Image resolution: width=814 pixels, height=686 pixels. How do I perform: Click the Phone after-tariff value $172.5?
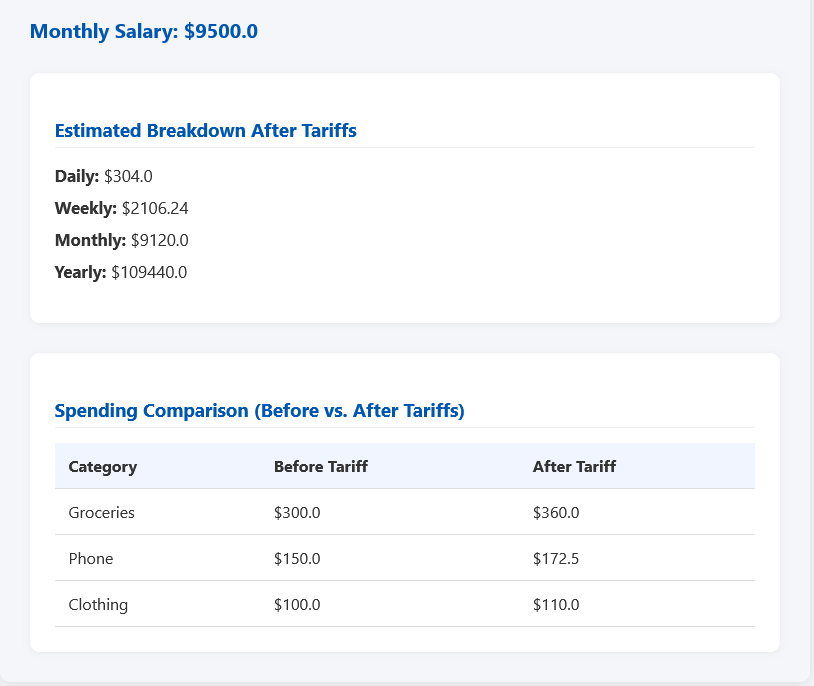(x=556, y=559)
